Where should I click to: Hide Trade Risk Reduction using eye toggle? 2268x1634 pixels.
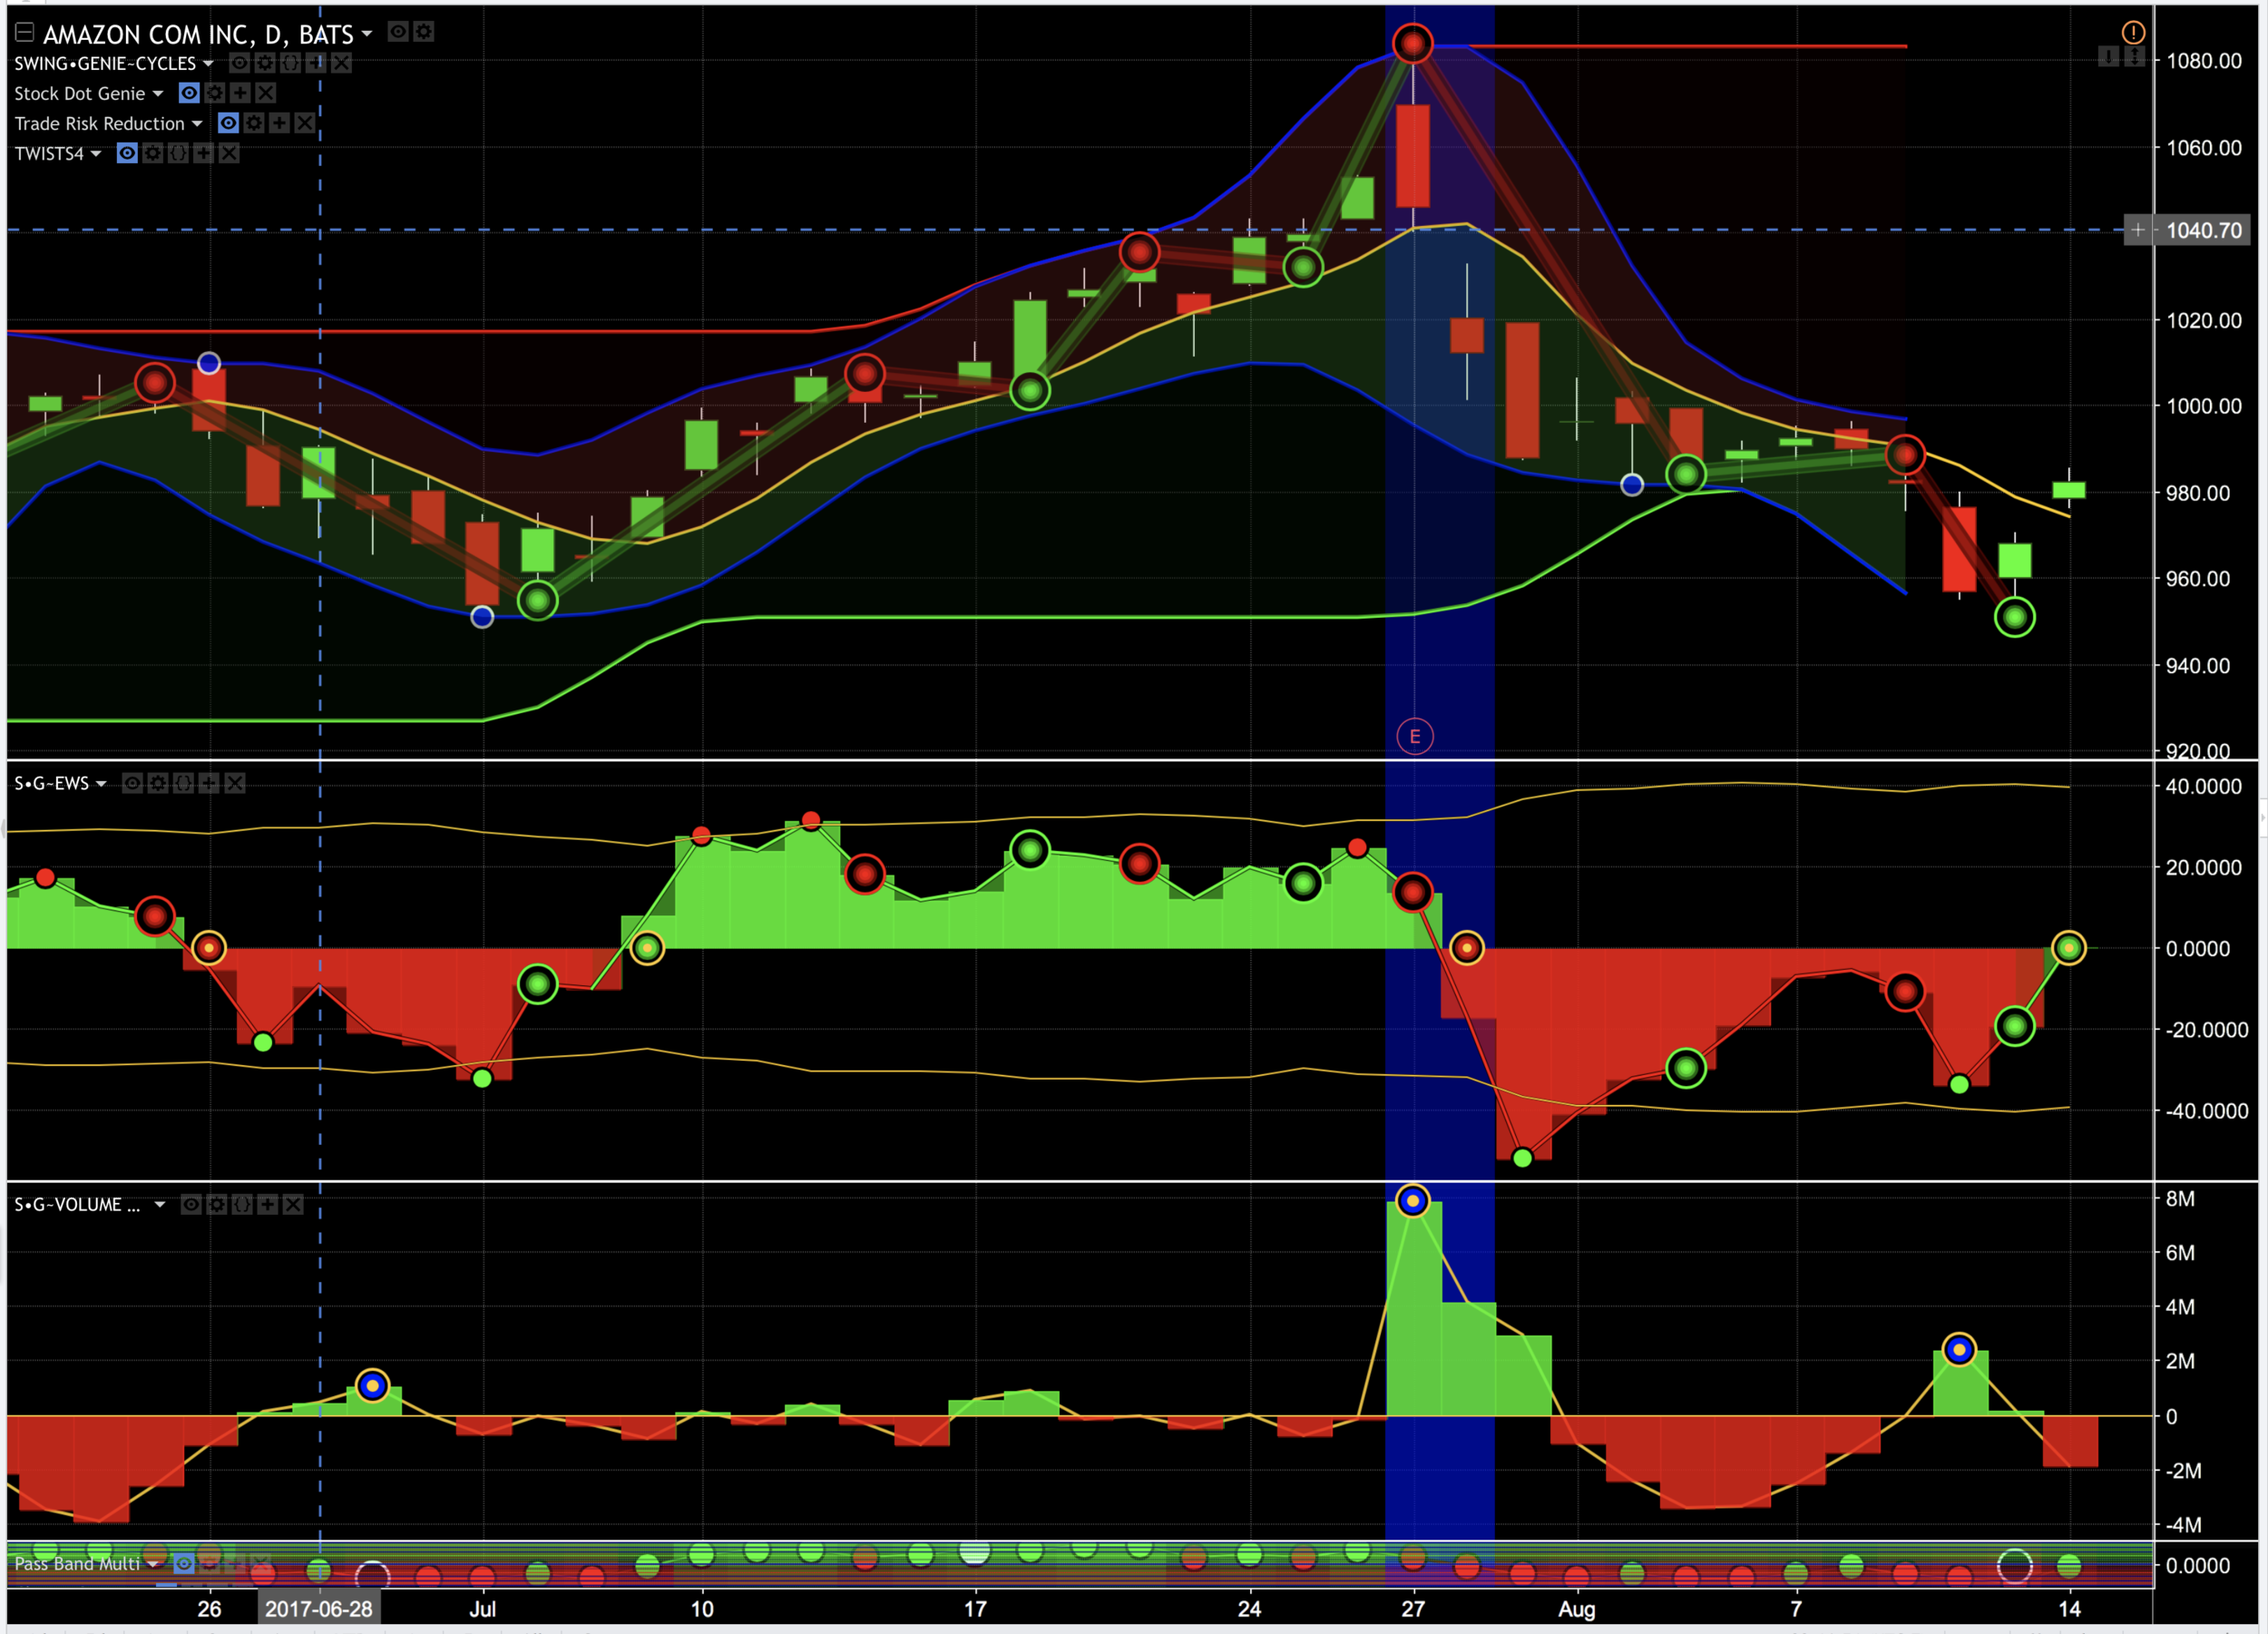[228, 123]
